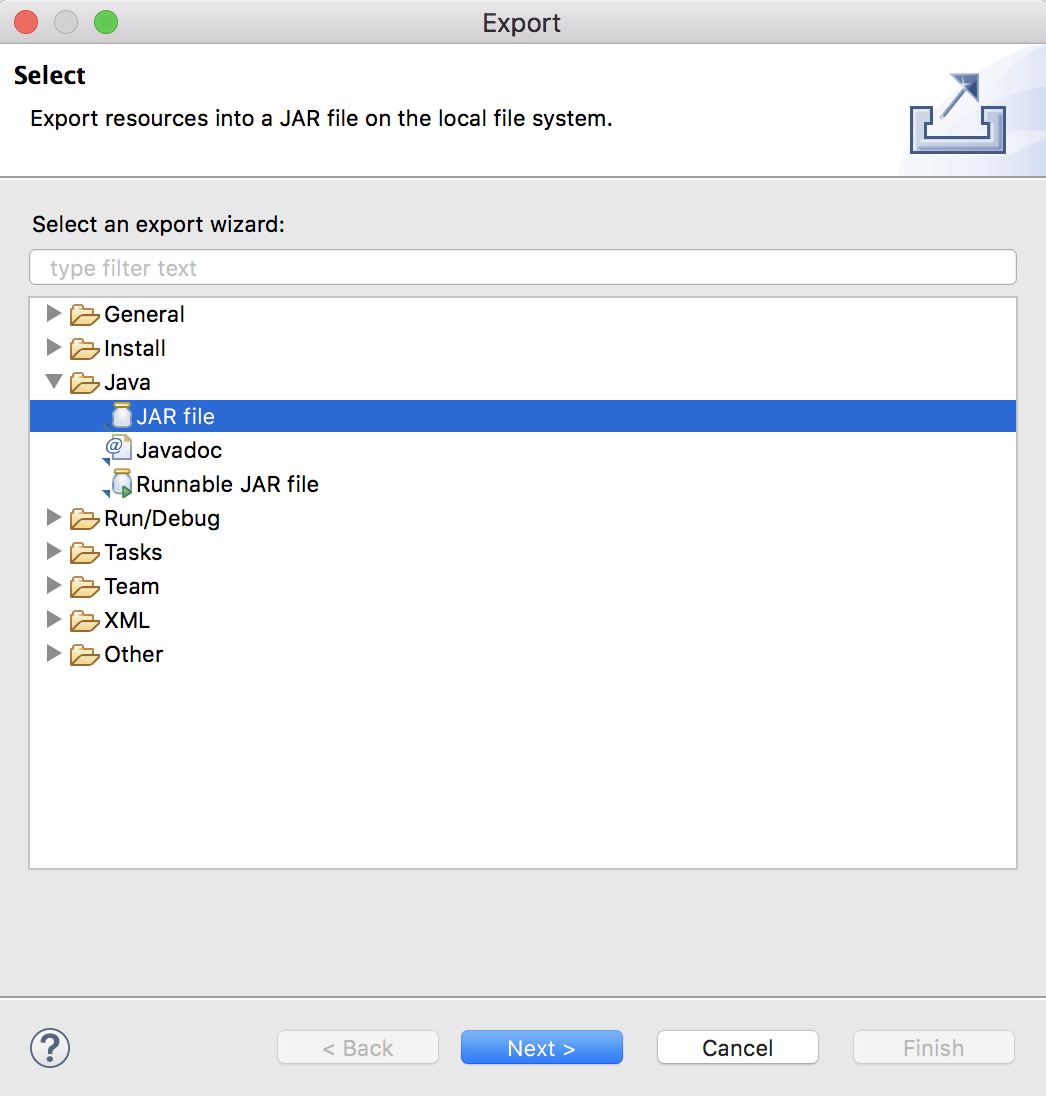1046x1096 pixels.
Task: Select the Javadoc export wizard label
Action: pos(179,450)
